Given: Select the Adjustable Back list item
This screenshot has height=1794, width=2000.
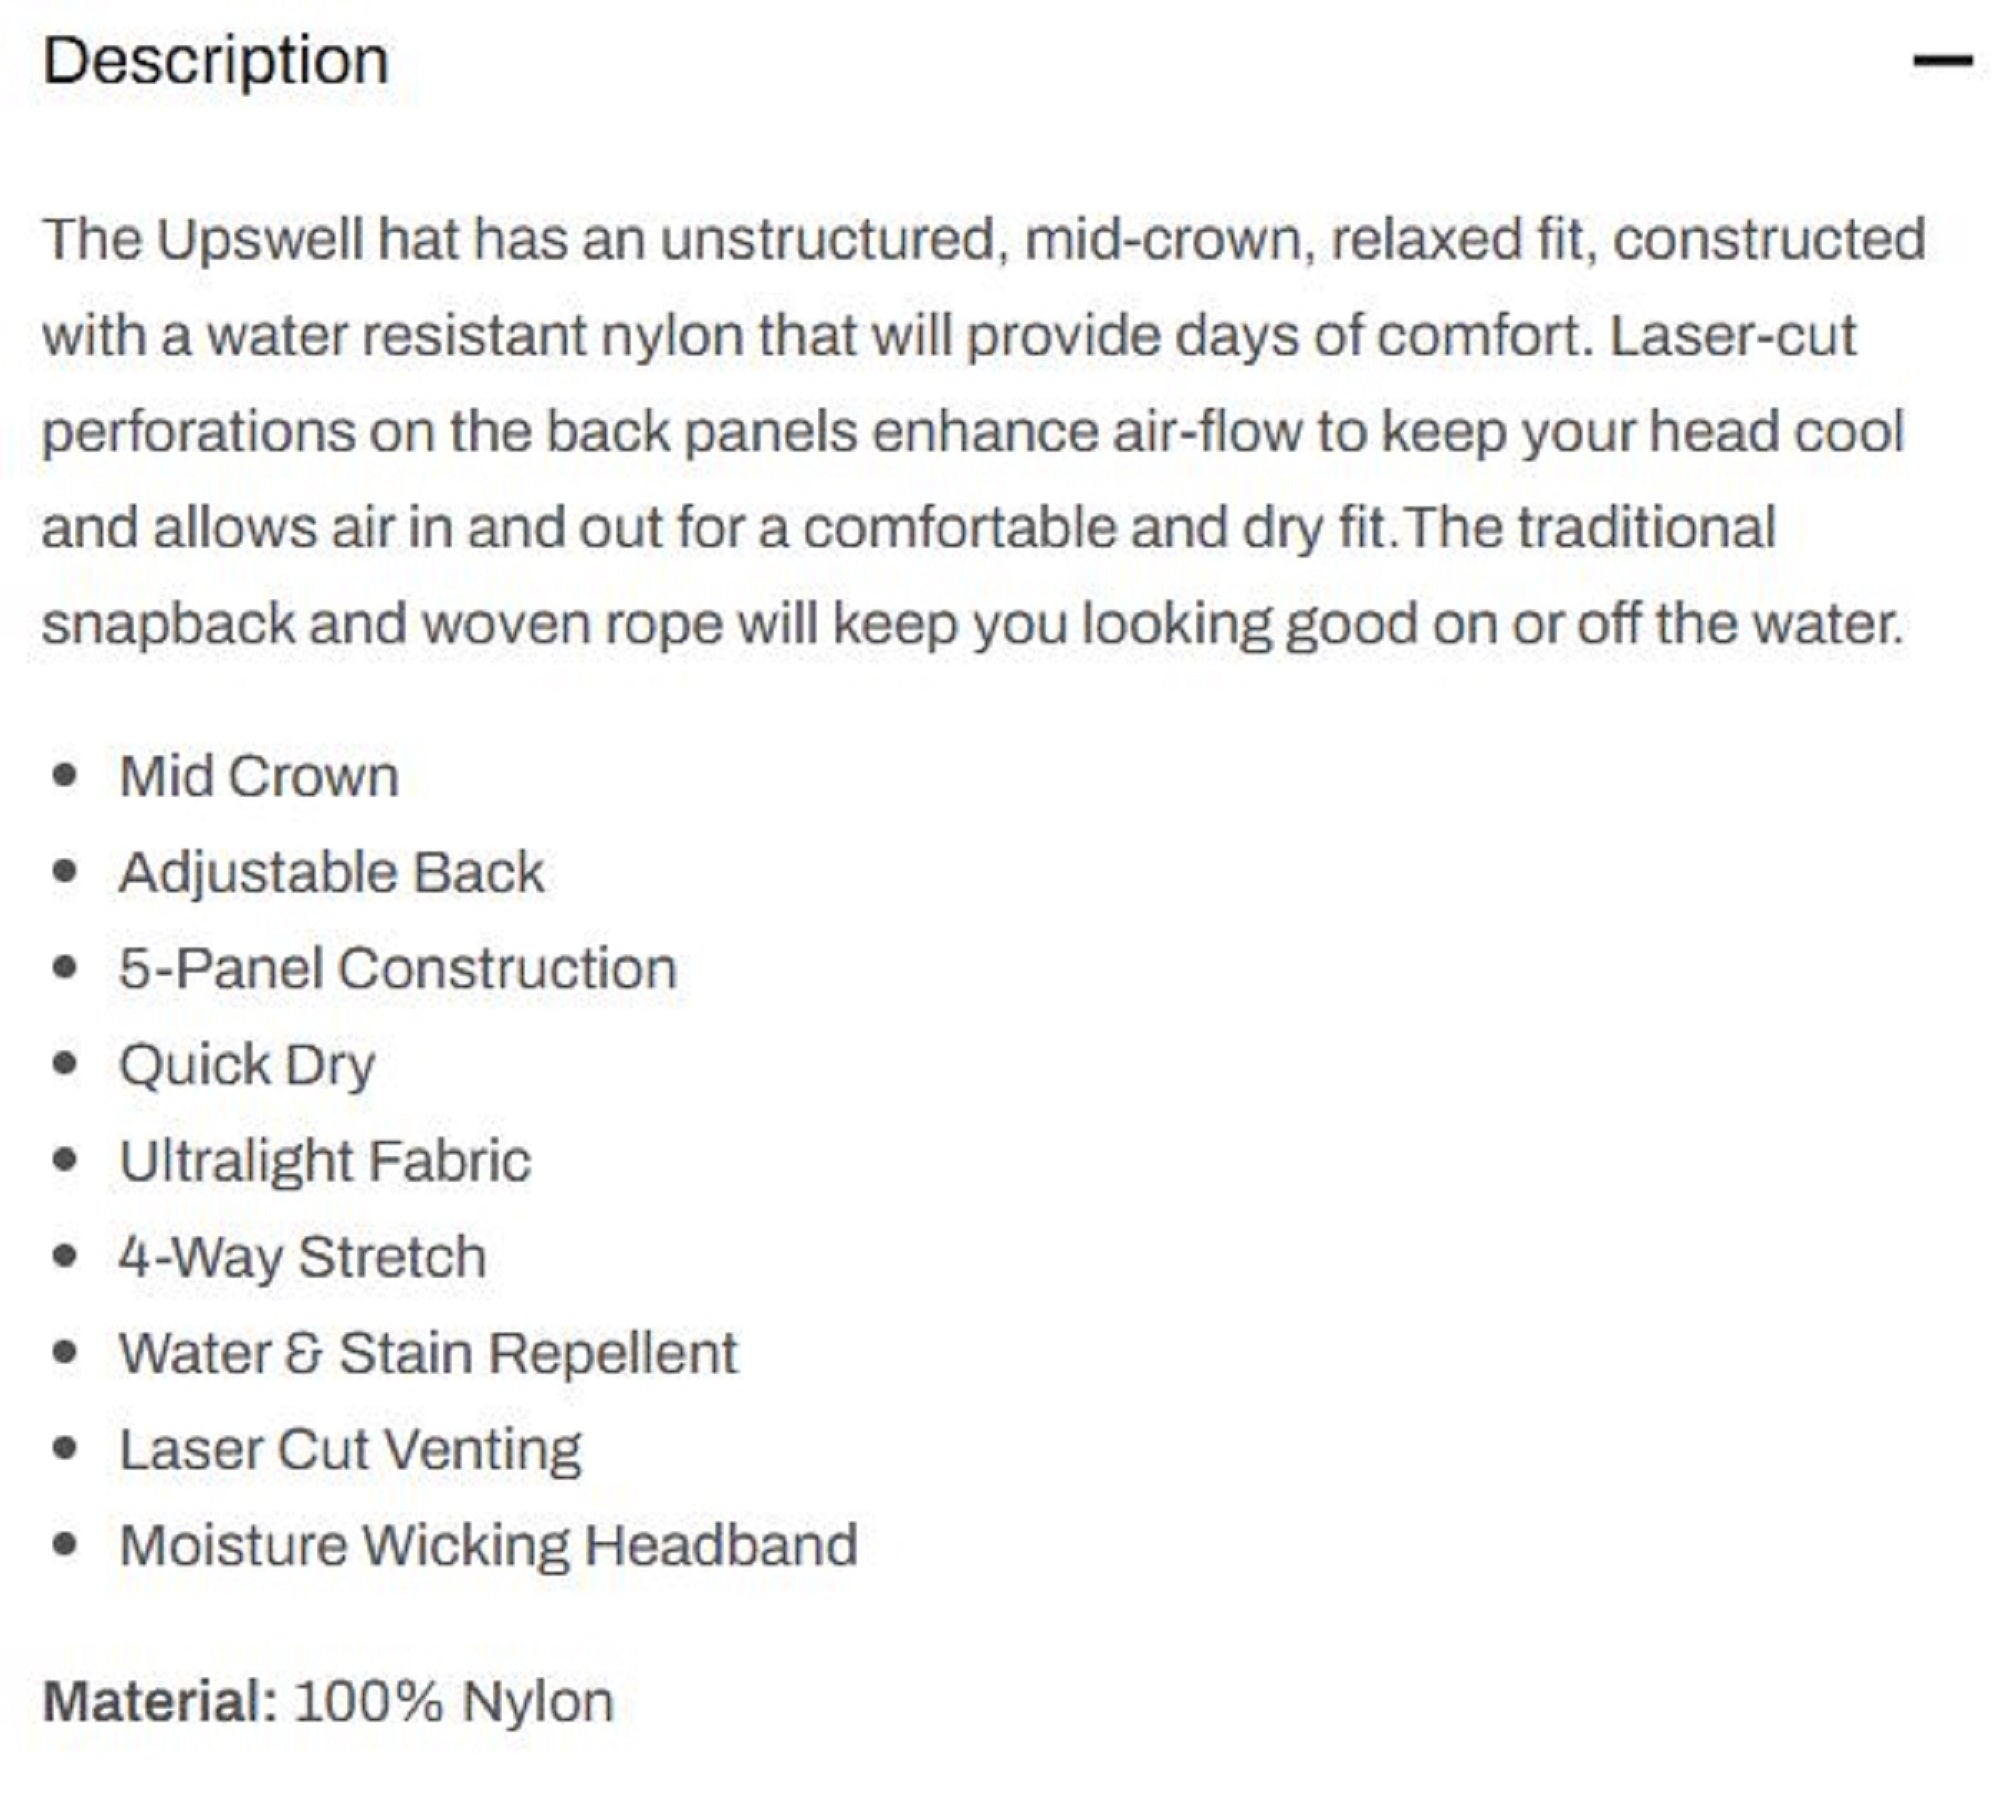Looking at the screenshot, I should tap(331, 873).
